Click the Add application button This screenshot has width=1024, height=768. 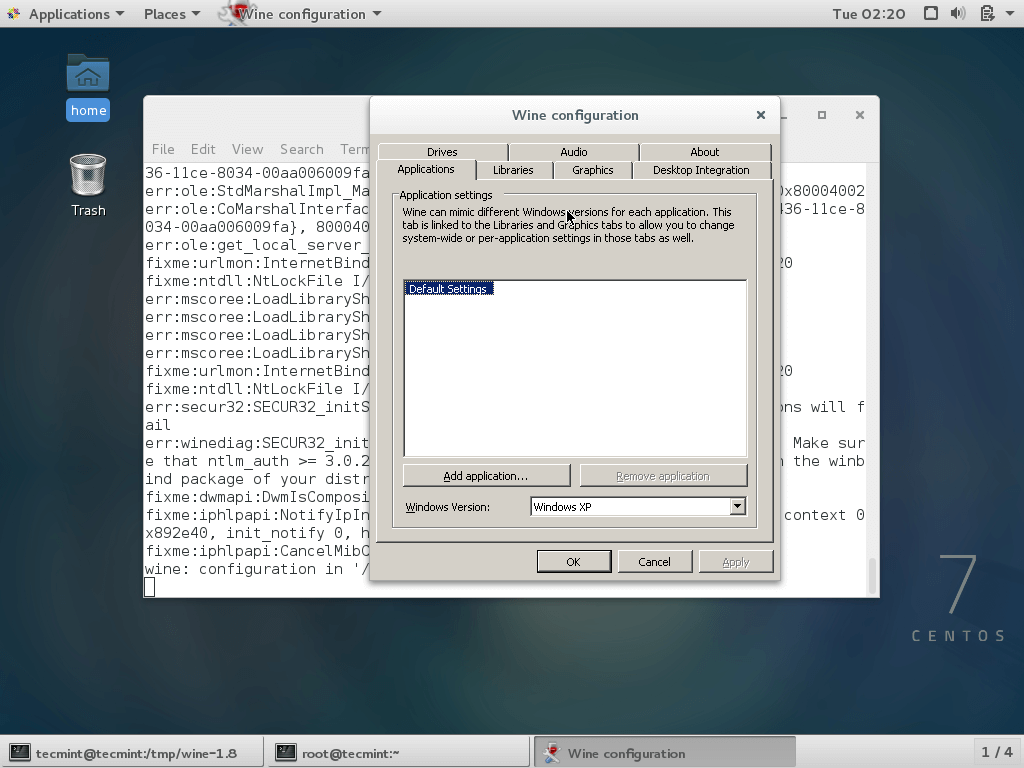click(x=486, y=476)
